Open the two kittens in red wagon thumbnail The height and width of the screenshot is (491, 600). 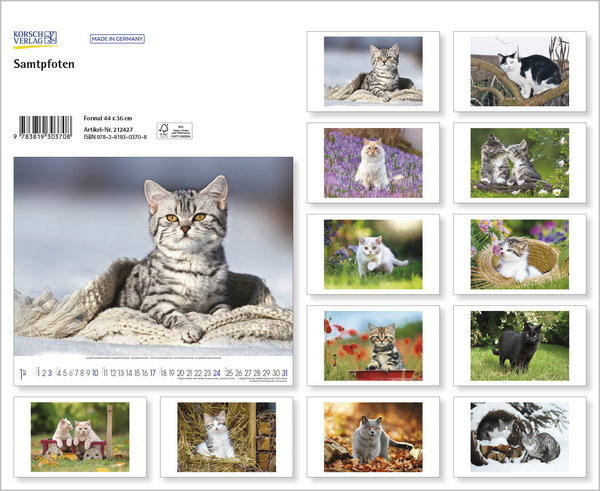pos(79,436)
